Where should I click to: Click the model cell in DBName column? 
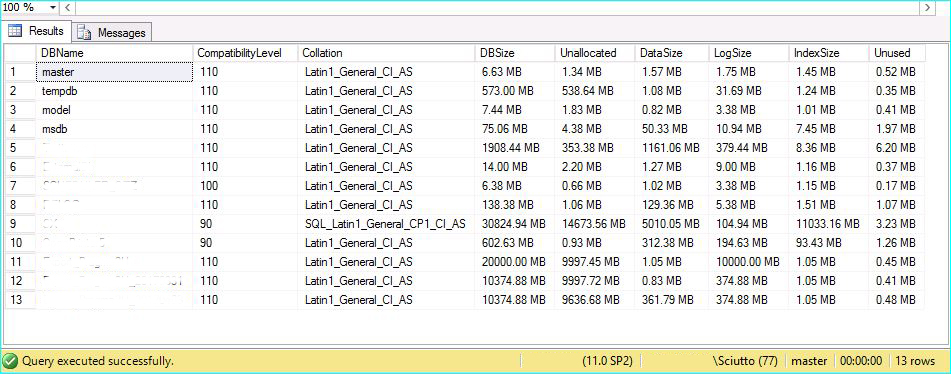tap(115, 110)
